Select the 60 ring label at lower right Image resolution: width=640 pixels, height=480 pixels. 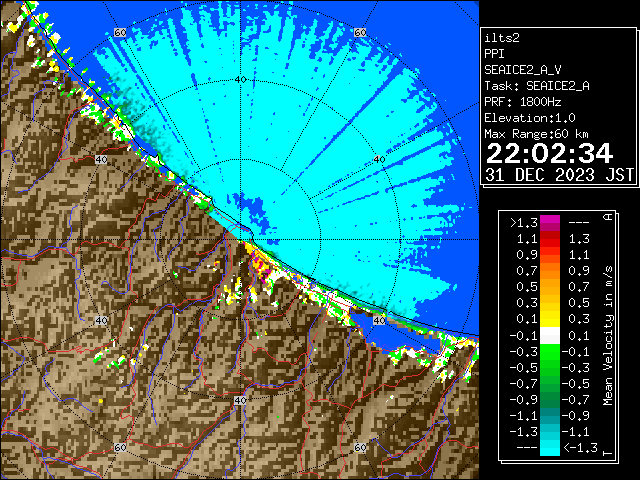click(x=360, y=448)
